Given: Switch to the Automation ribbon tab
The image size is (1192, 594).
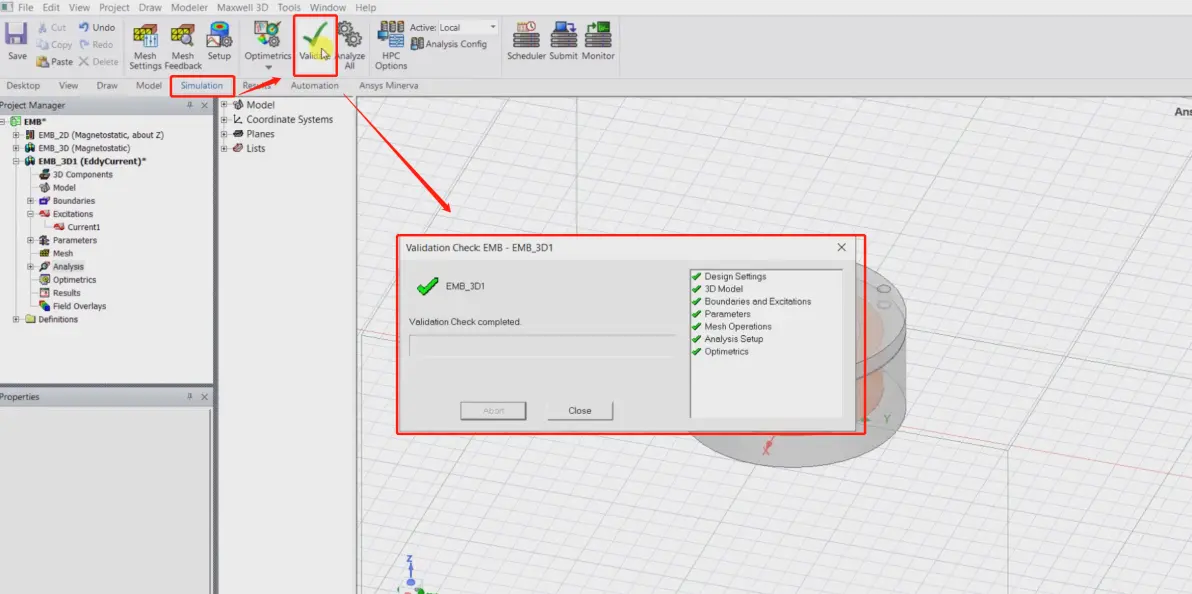Looking at the screenshot, I should (314, 86).
